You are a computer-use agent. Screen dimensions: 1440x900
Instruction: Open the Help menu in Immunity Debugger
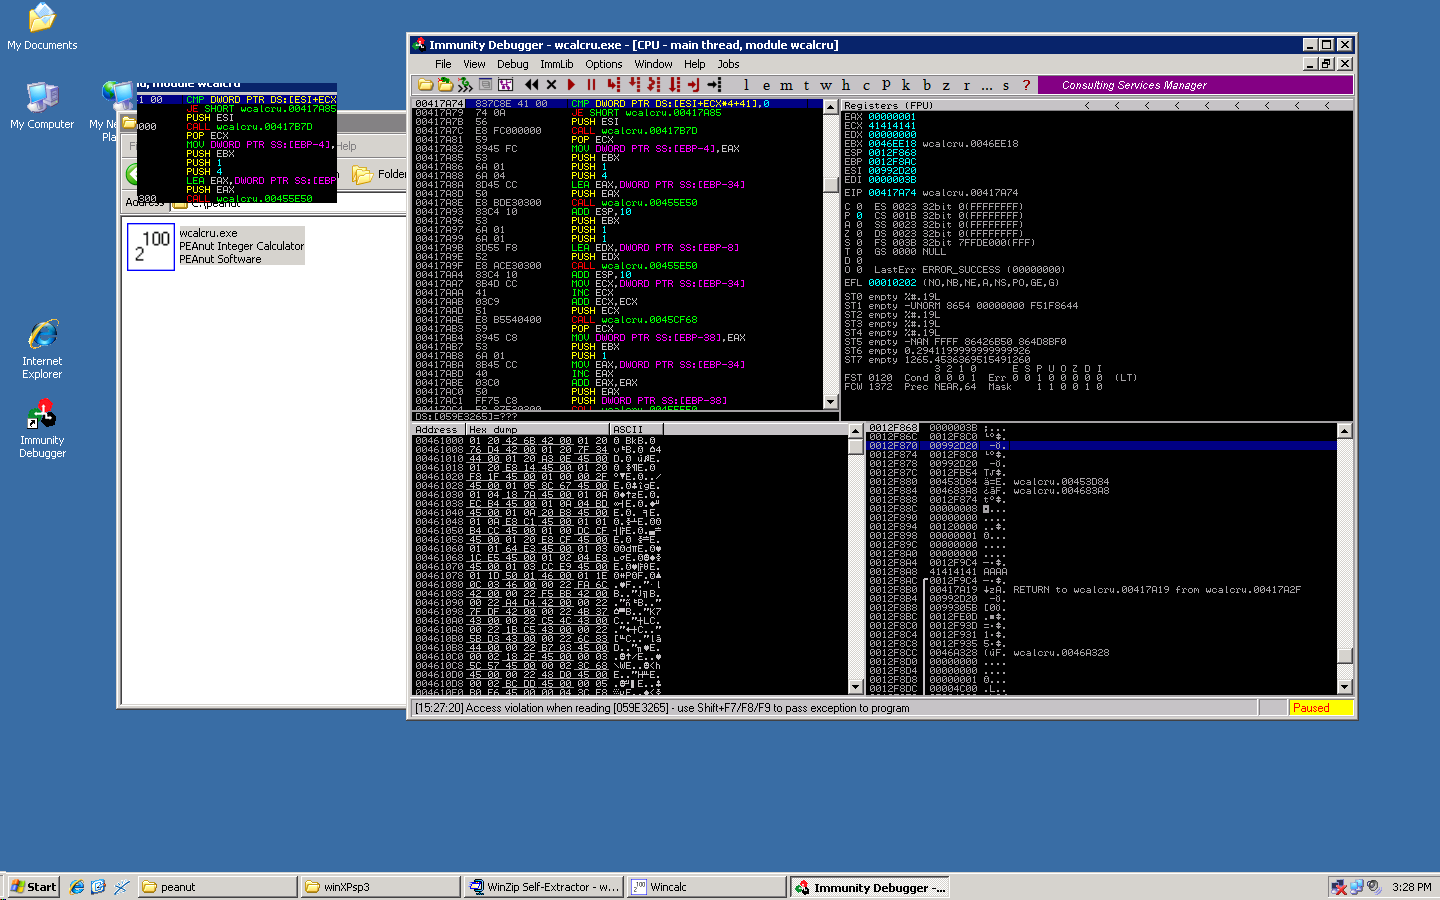pyautogui.click(x=694, y=64)
